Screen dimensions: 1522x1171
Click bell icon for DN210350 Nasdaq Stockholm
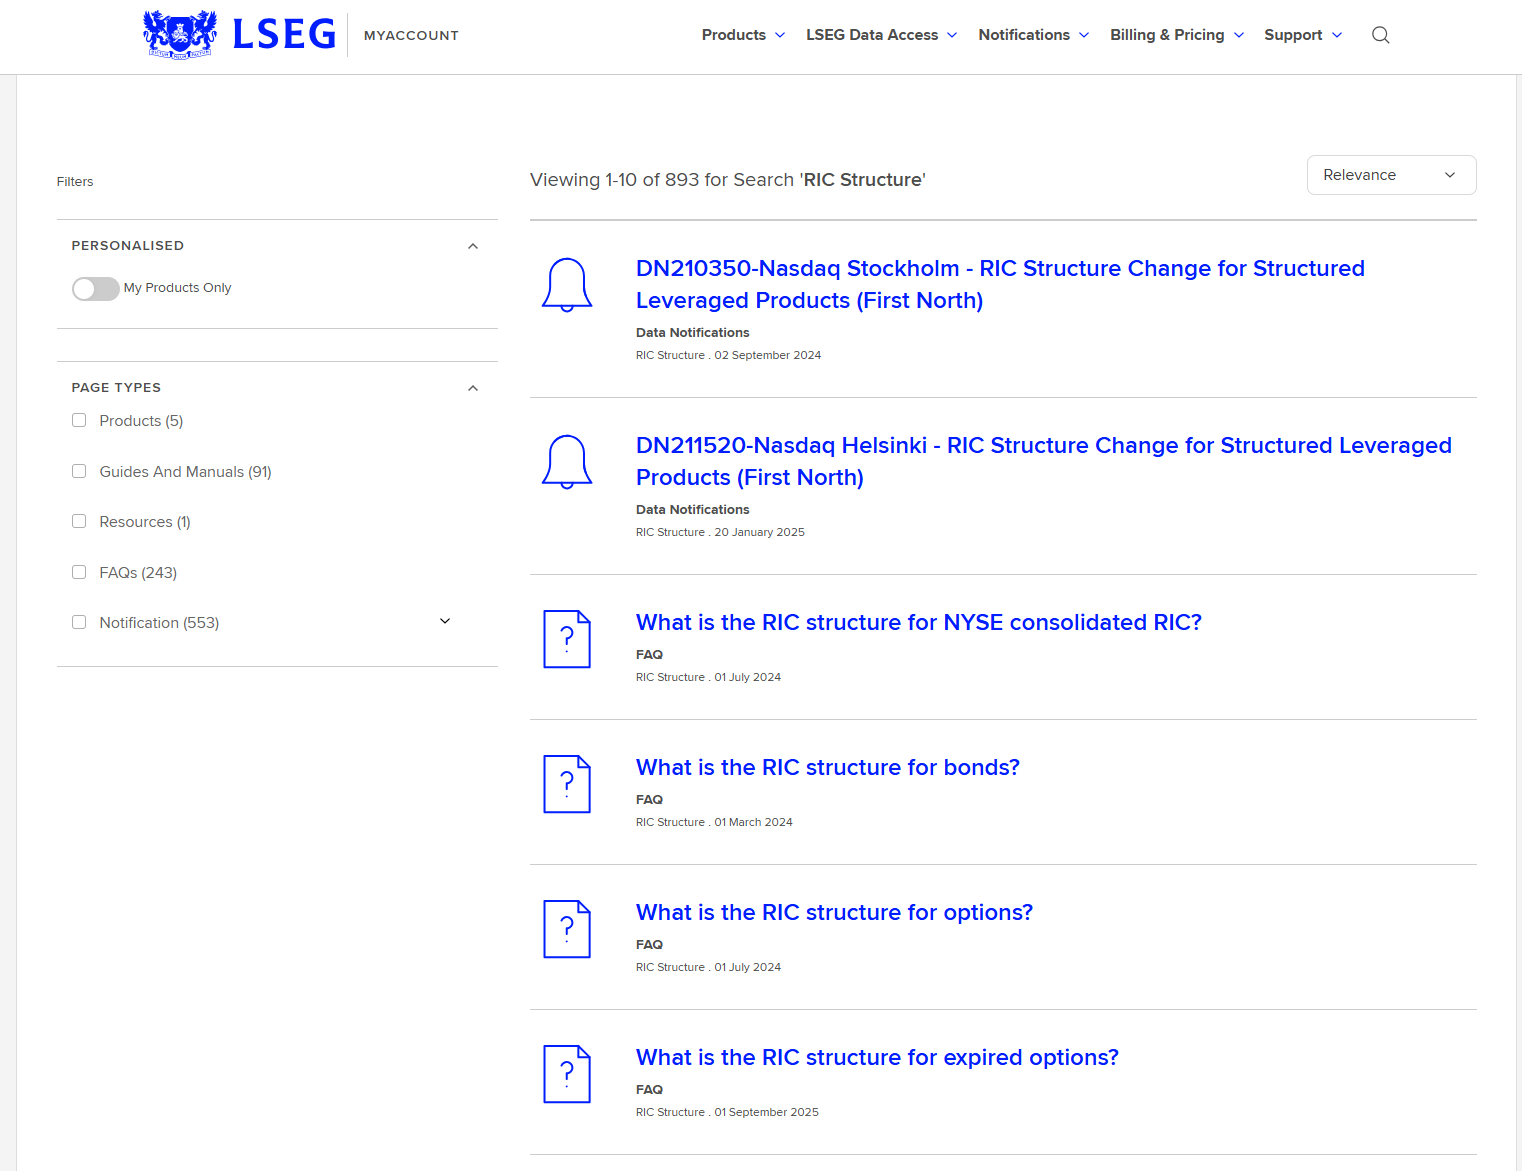pos(567,285)
